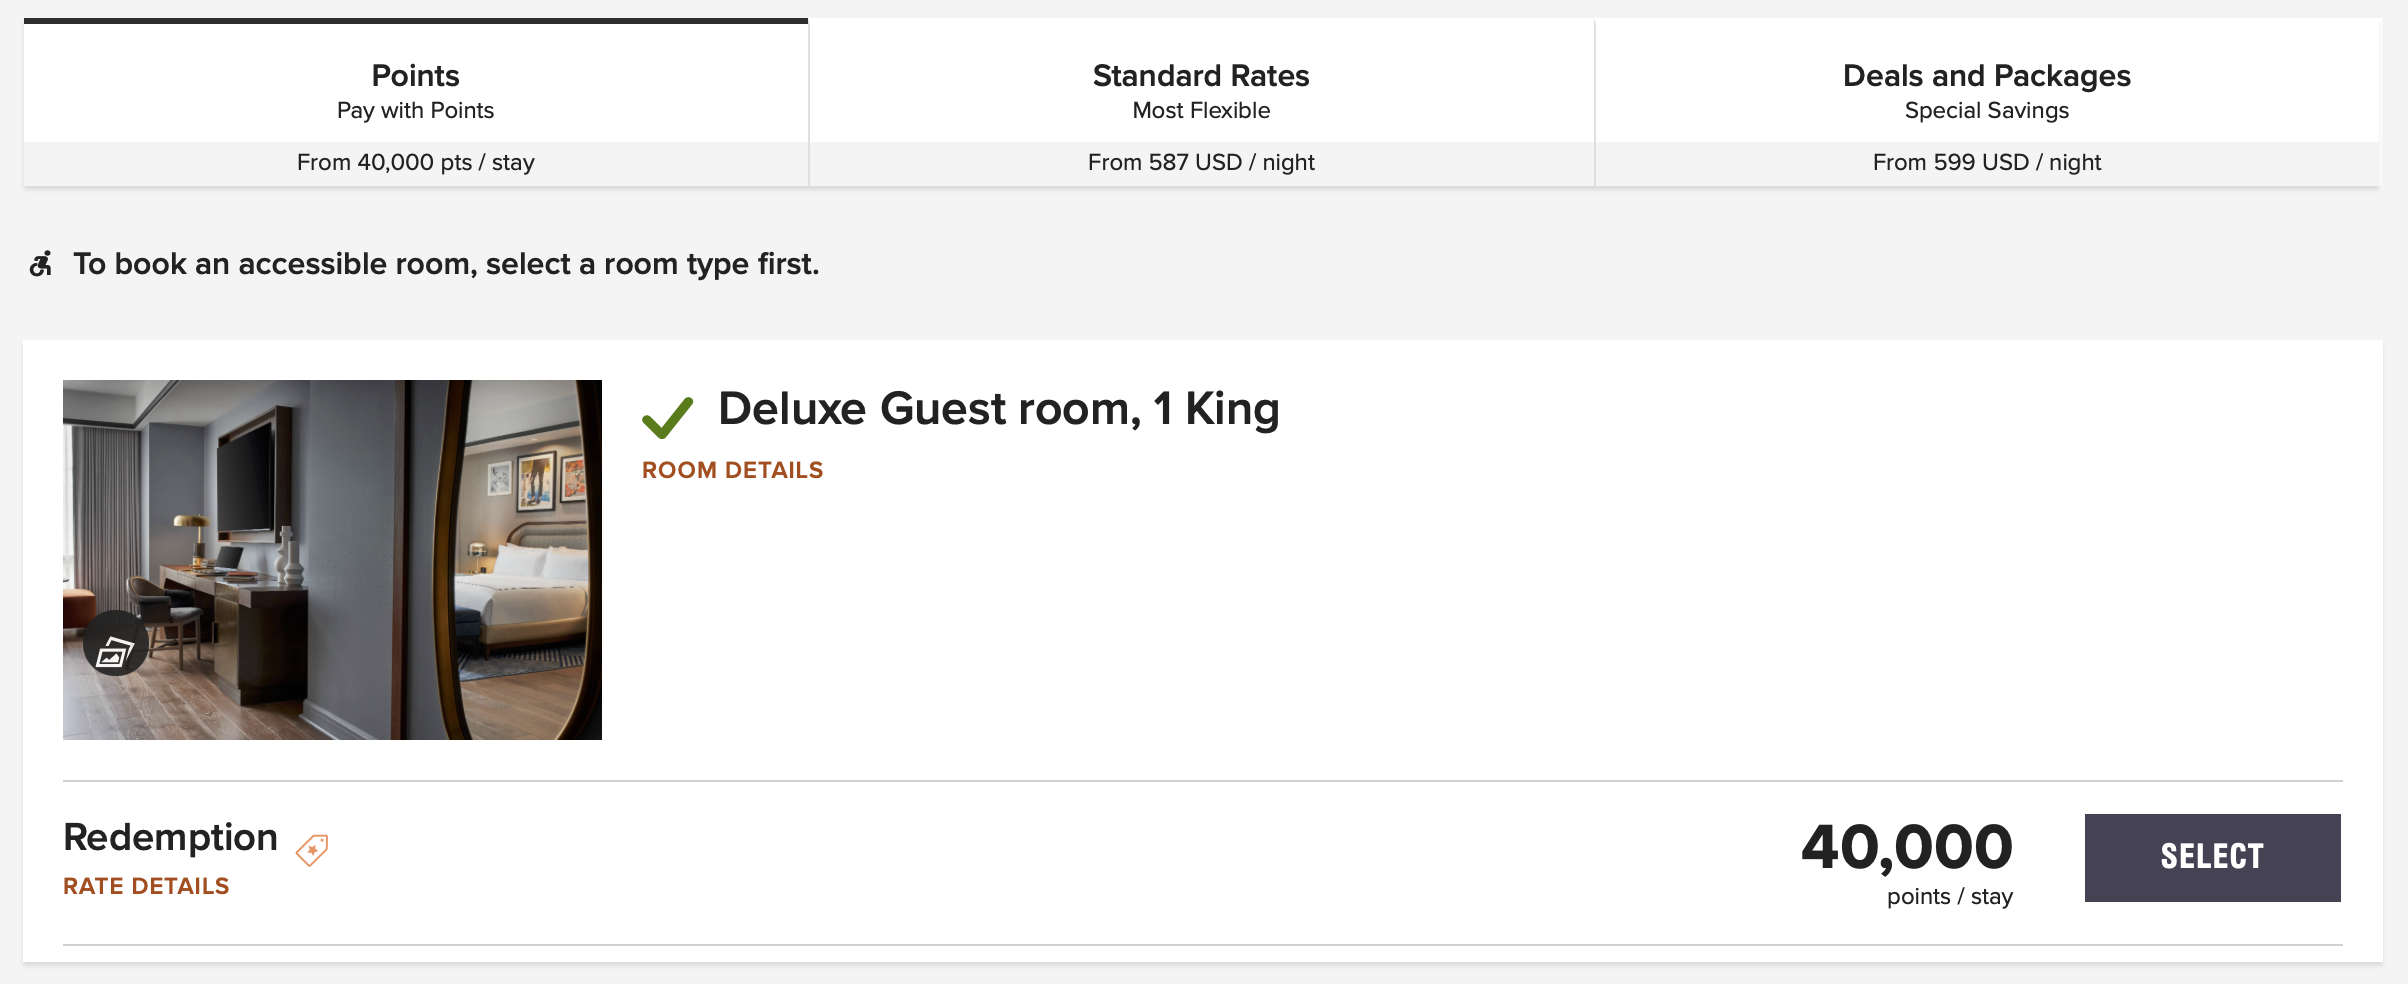The height and width of the screenshot is (984, 2408).
Task: Click the wheelchair accessibility icon
Action: click(41, 264)
